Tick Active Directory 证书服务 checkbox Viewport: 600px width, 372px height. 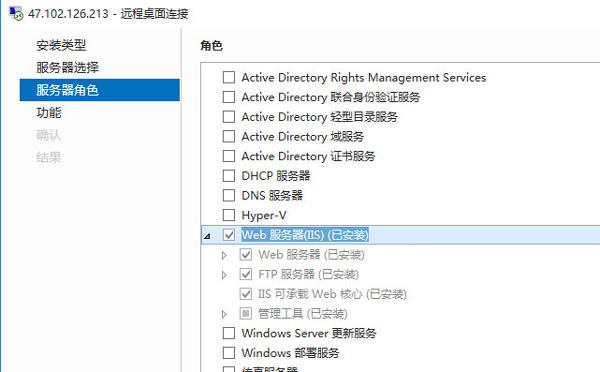pos(229,156)
